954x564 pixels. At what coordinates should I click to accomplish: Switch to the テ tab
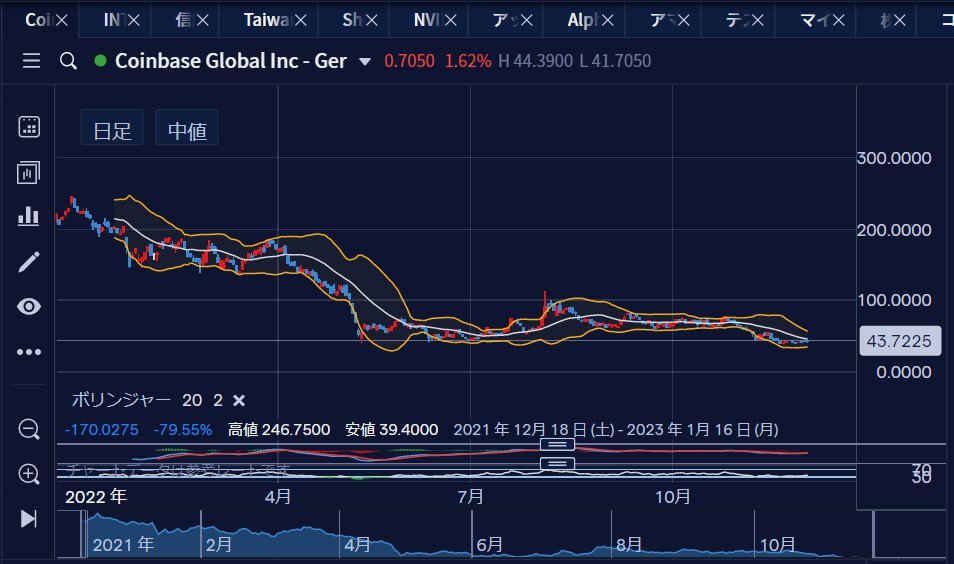pyautogui.click(x=736, y=20)
